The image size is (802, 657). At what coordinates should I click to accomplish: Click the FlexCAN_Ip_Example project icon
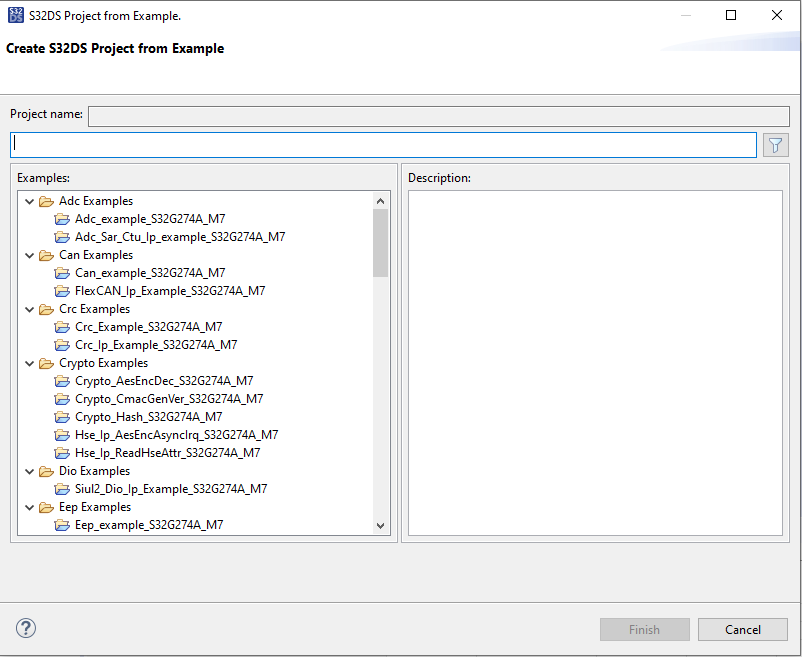(x=62, y=291)
